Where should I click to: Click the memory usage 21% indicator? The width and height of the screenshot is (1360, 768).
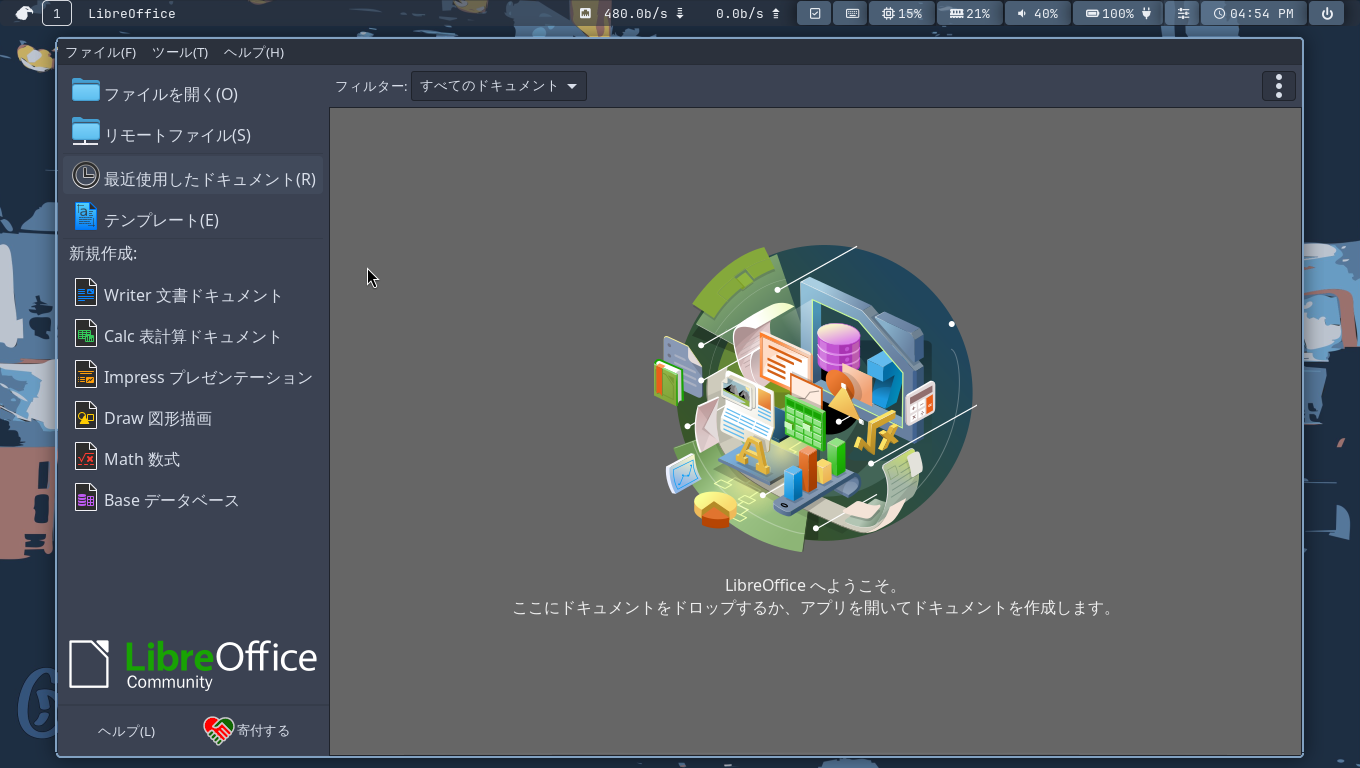point(970,14)
